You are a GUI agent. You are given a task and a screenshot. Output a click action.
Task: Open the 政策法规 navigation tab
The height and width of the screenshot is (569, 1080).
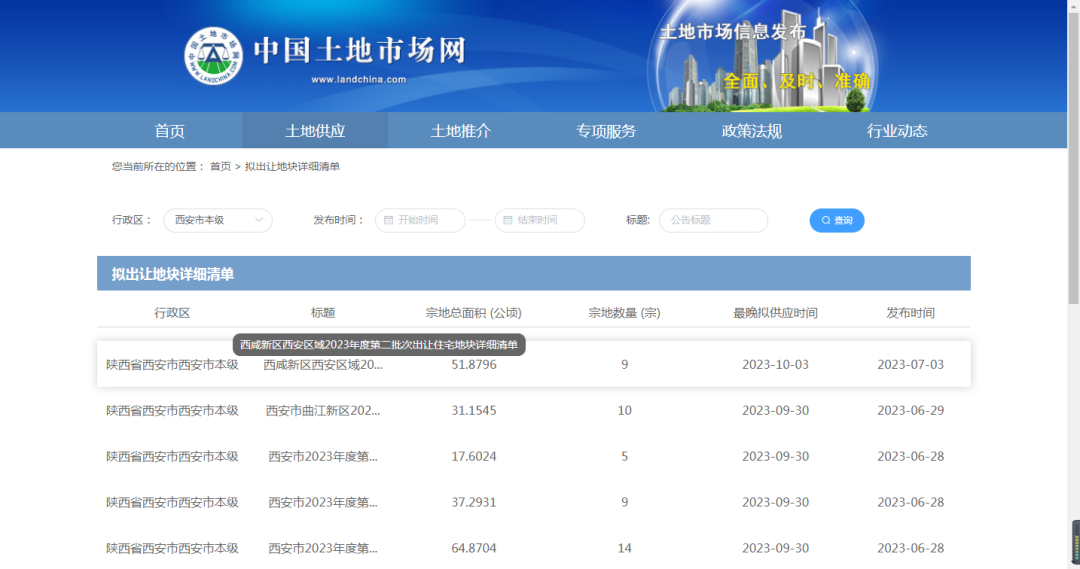pyautogui.click(x=751, y=131)
